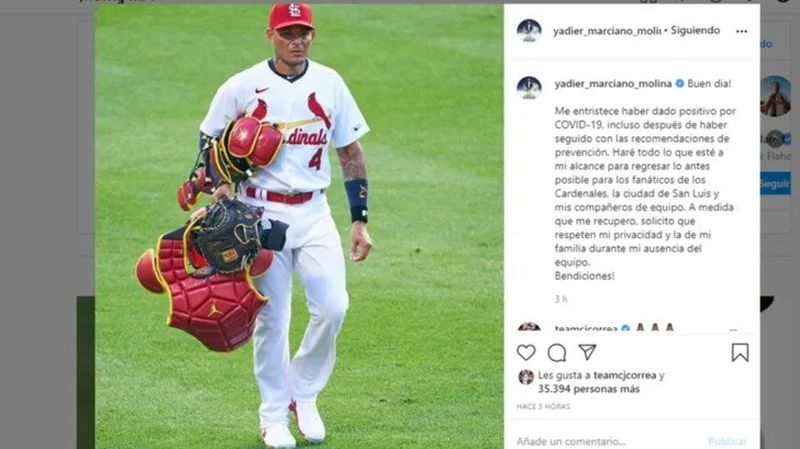Screen dimensions: 800x449
Task: Click the teamcjcorrea comment avatar
Action: point(529,328)
